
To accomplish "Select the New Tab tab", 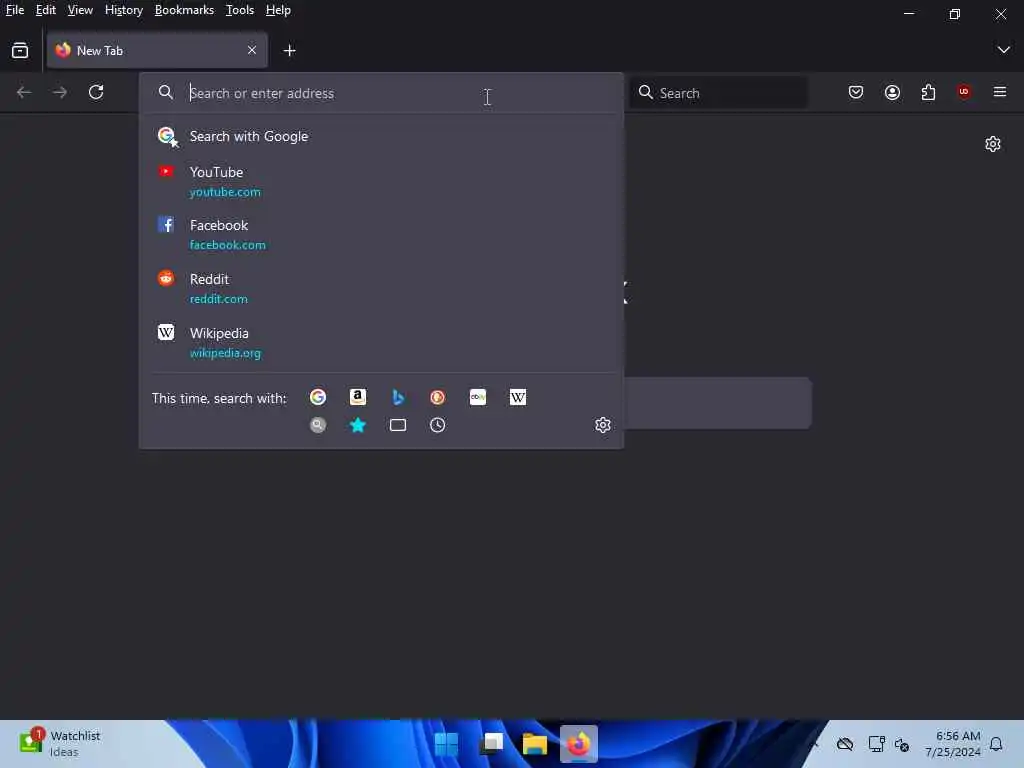I will tap(157, 50).
